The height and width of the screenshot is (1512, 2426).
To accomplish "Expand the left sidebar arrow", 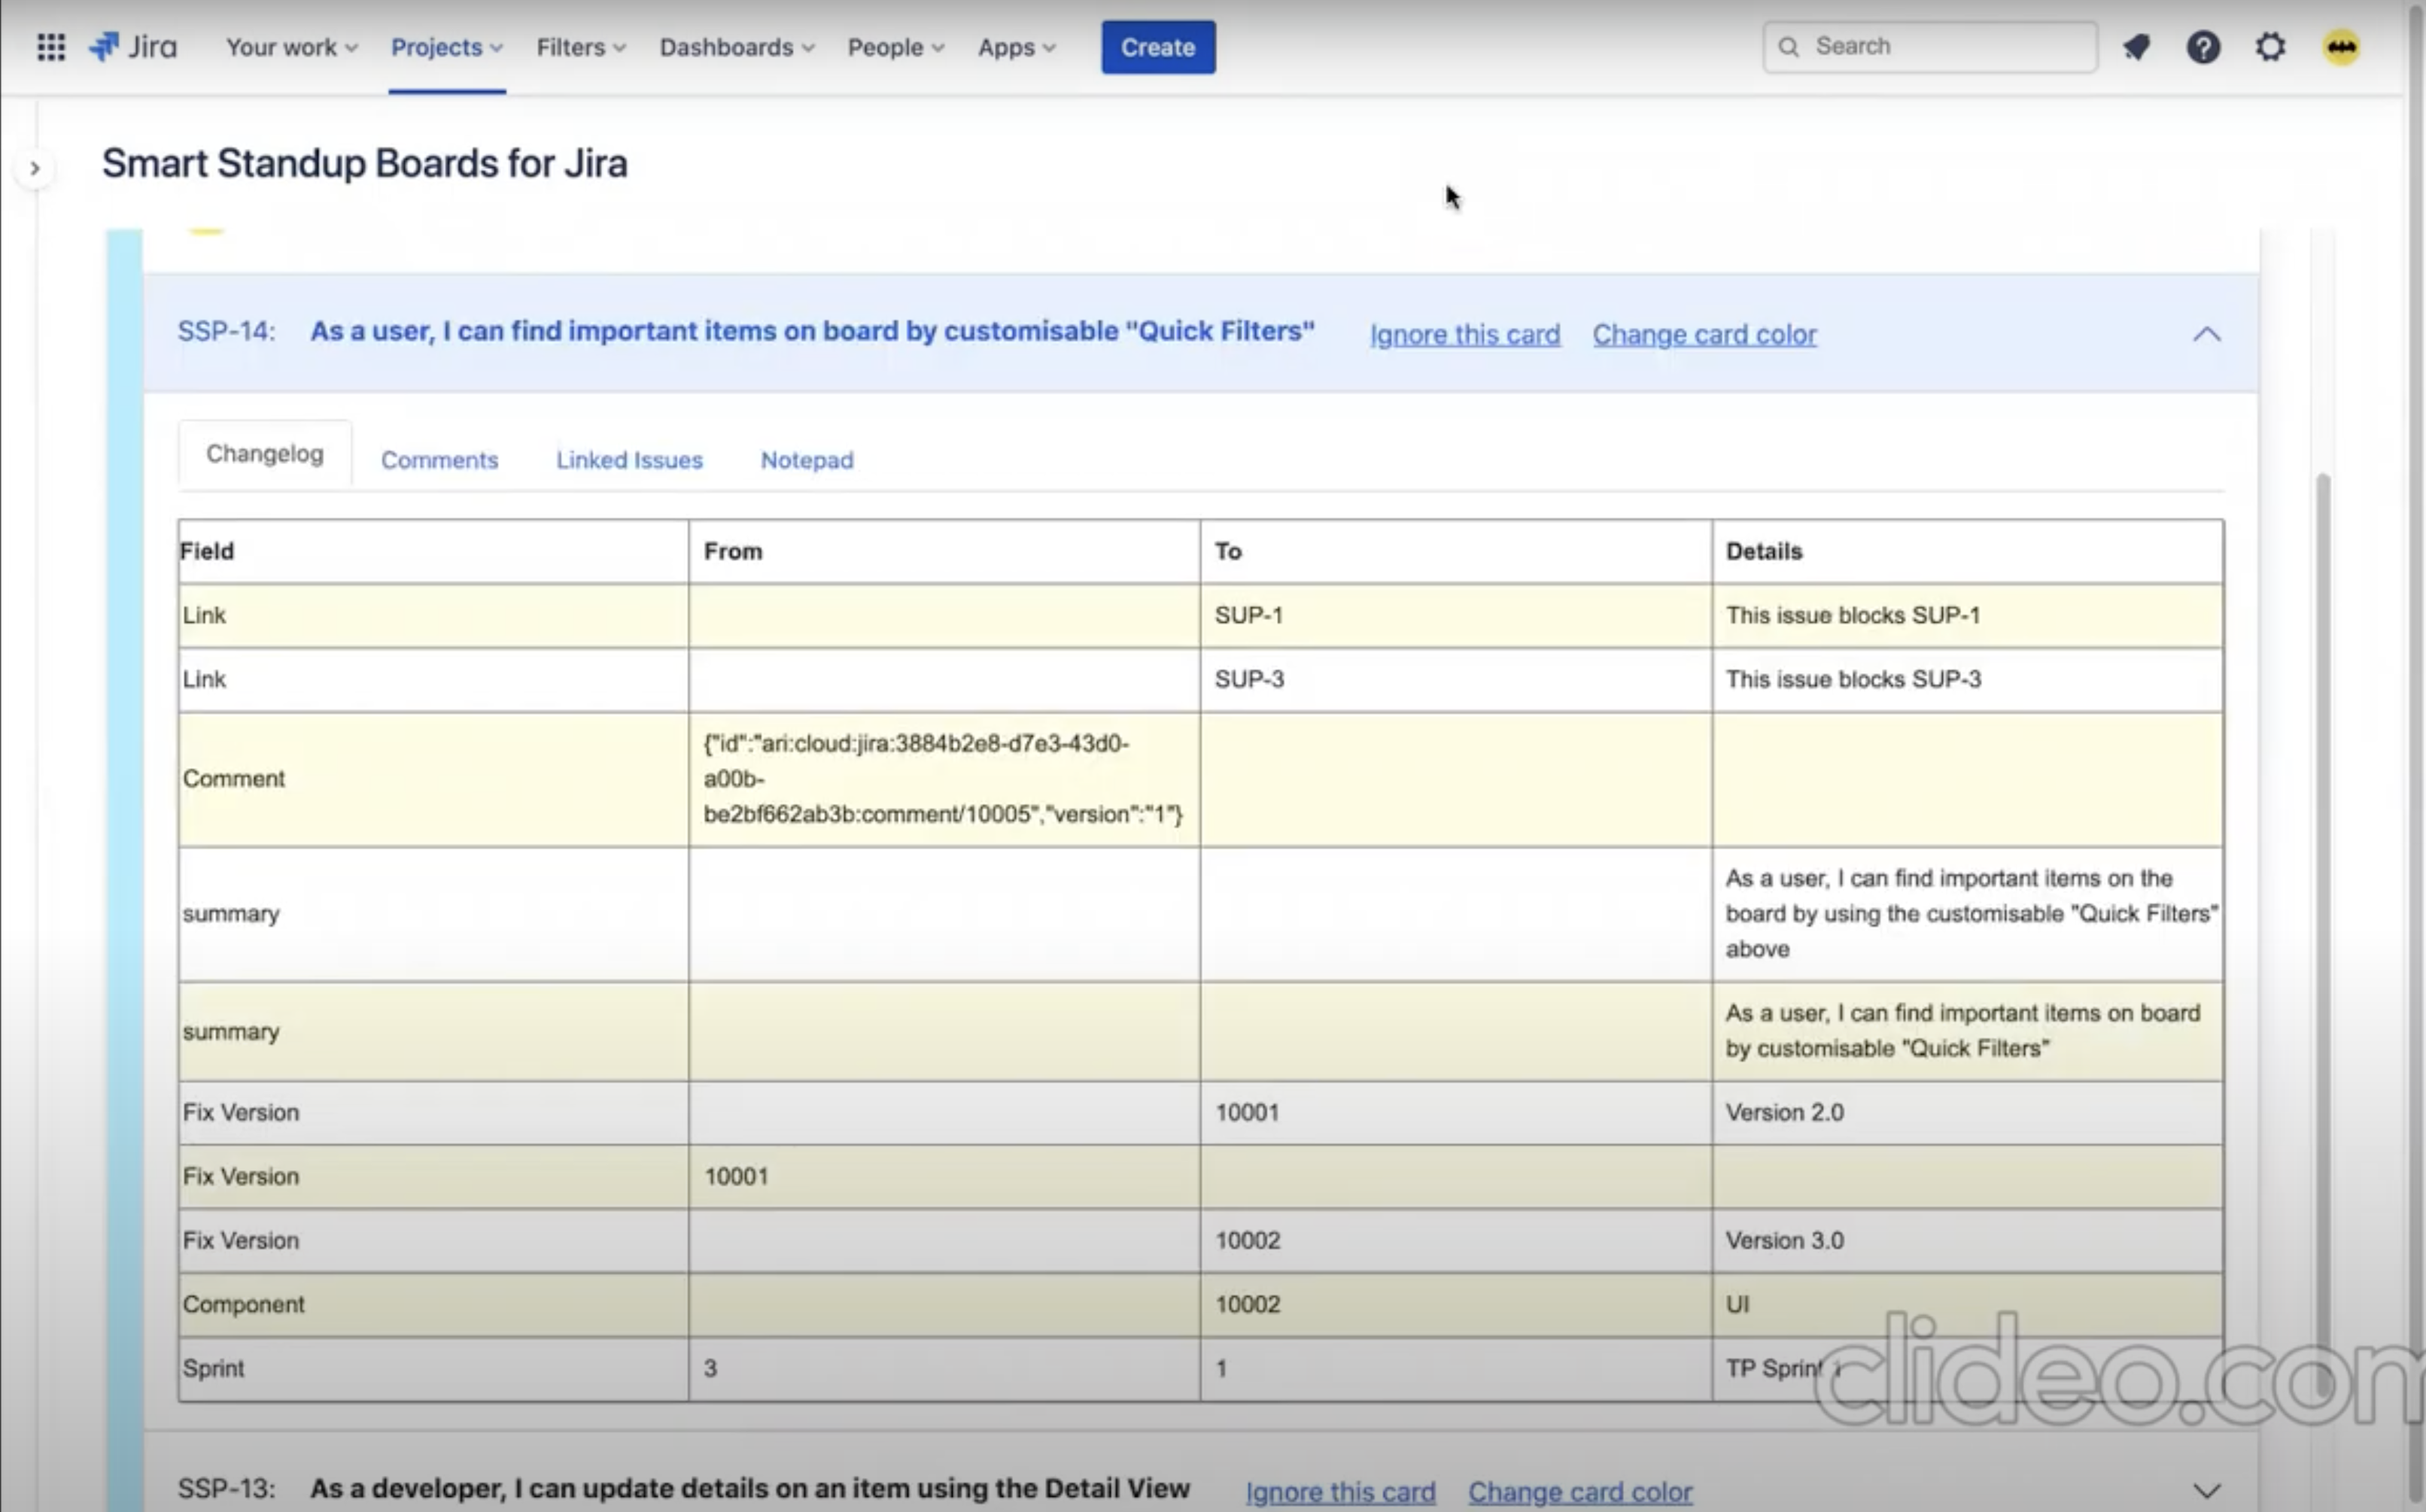I will (35, 168).
